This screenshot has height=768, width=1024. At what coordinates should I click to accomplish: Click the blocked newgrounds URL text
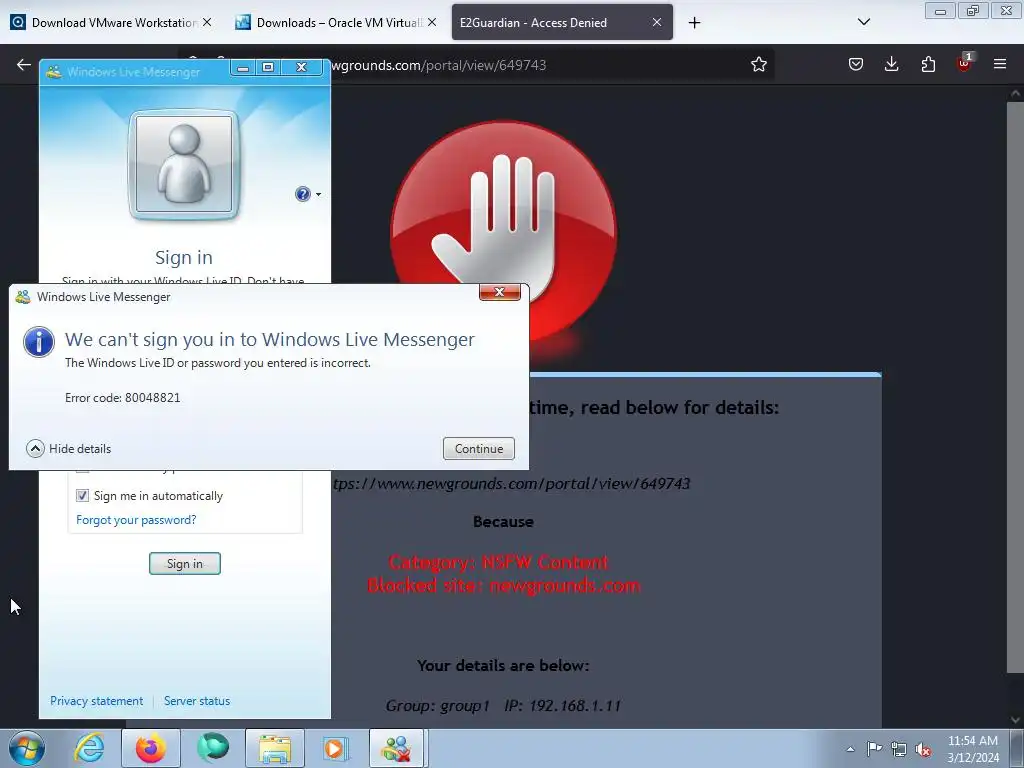[x=511, y=484]
